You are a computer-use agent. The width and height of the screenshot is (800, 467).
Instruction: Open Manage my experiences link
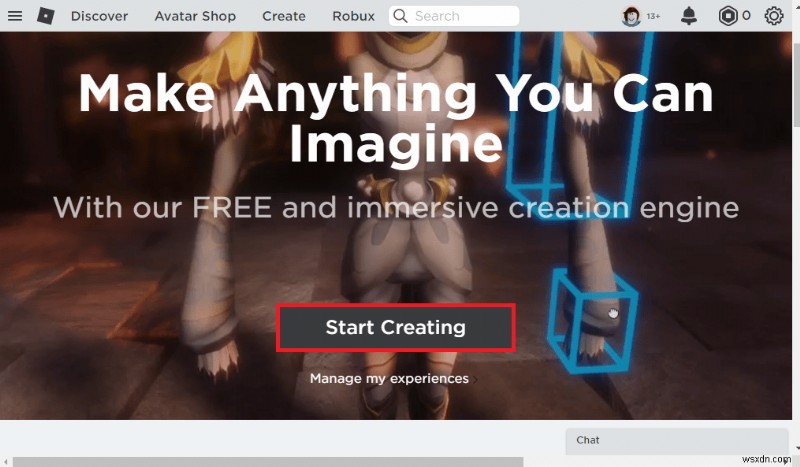pos(389,378)
